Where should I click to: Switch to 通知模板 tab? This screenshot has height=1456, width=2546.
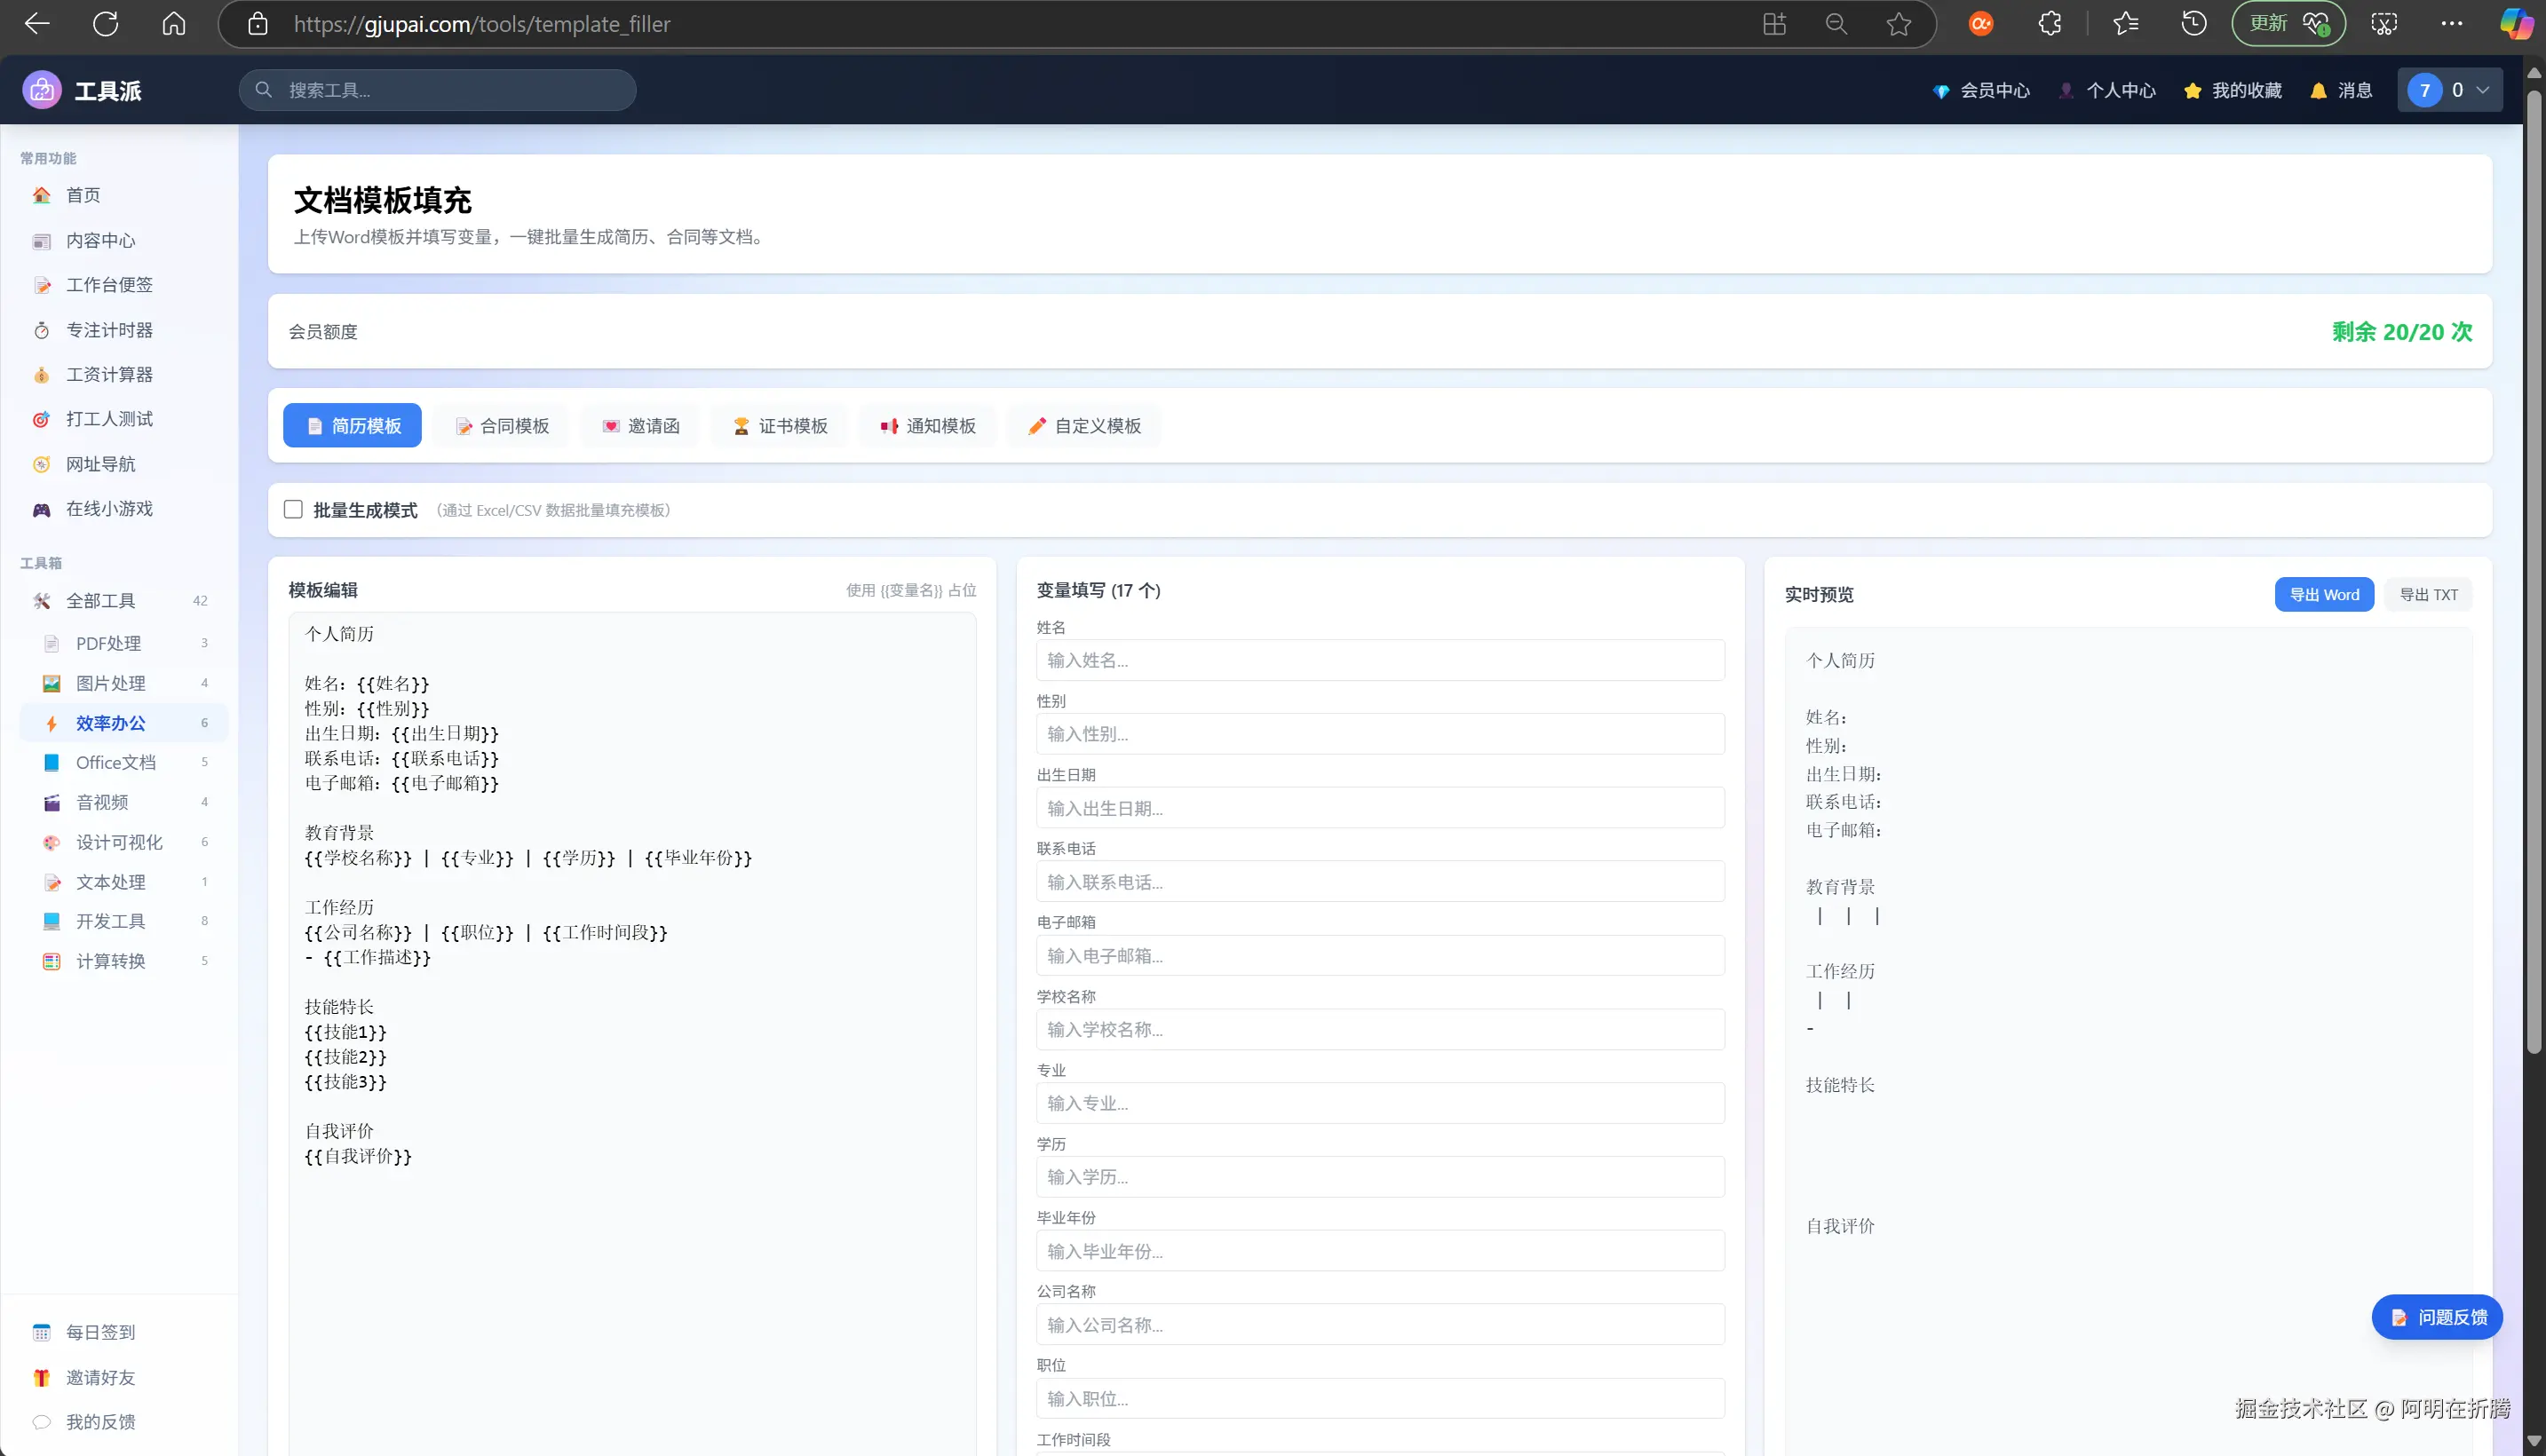coord(927,426)
